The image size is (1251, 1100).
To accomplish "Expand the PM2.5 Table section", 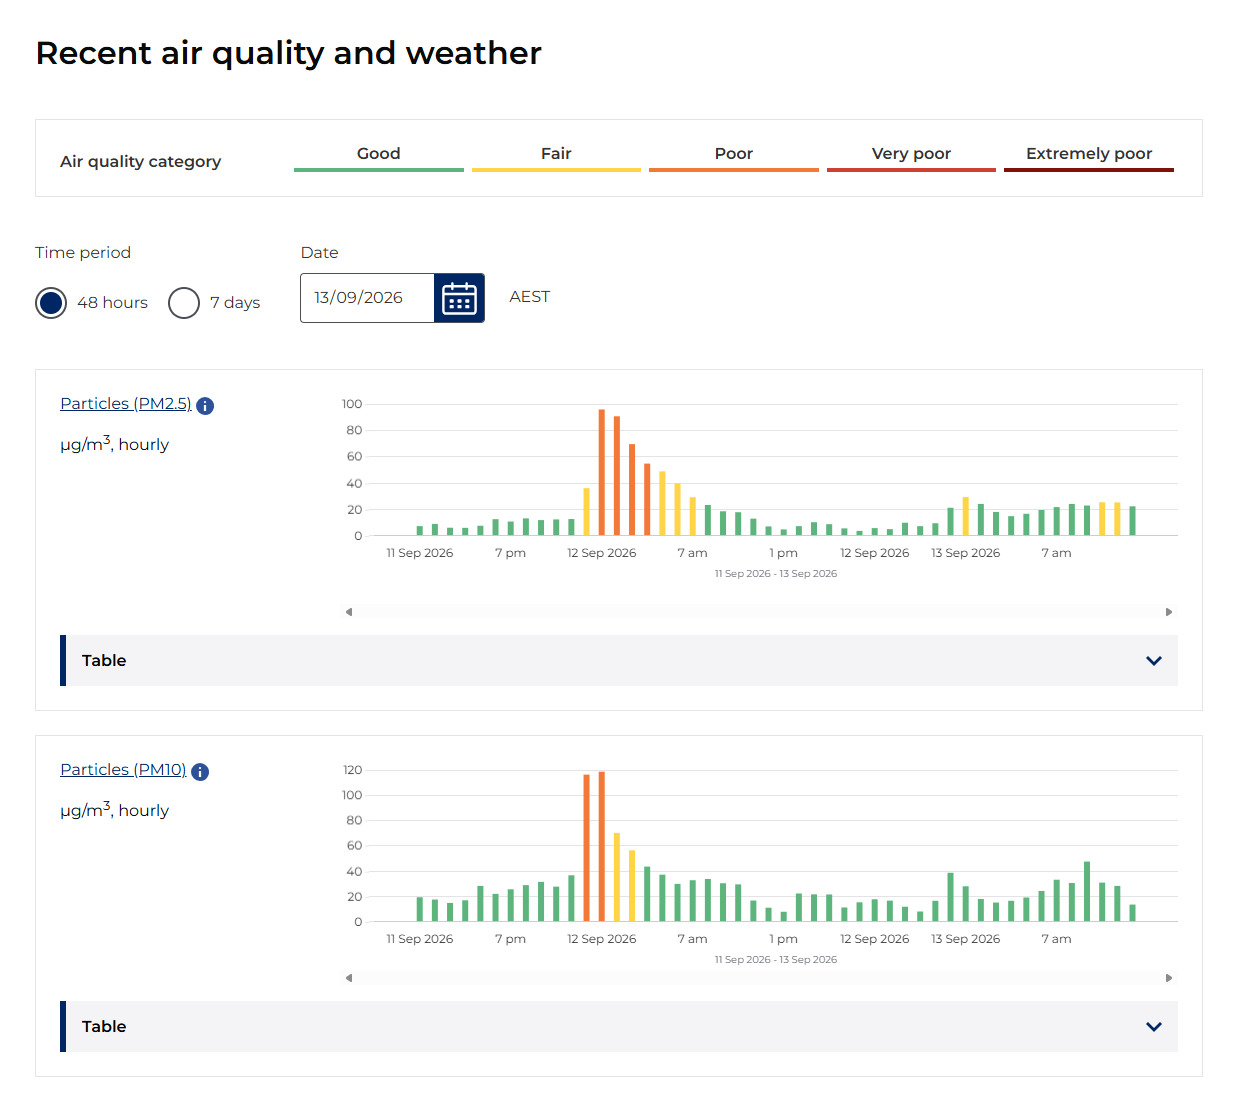I will pyautogui.click(x=619, y=660).
